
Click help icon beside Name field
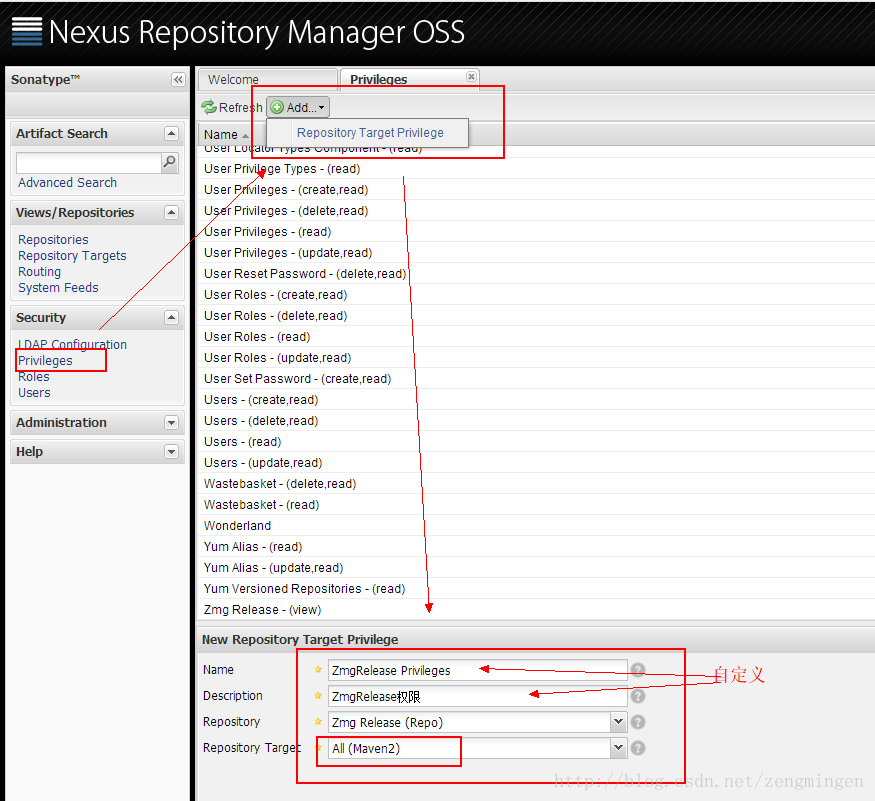click(x=638, y=670)
